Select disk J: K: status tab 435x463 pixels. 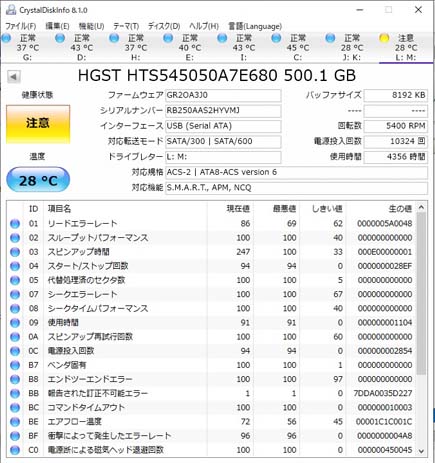[351, 47]
